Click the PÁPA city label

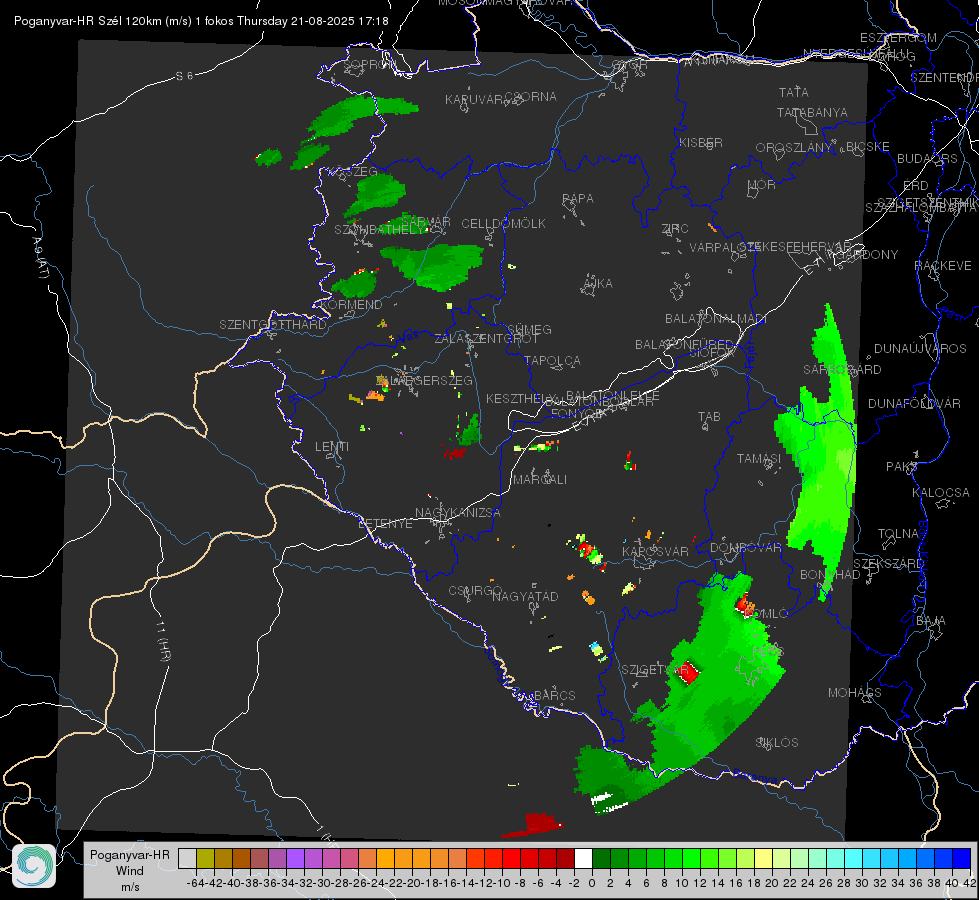[578, 199]
